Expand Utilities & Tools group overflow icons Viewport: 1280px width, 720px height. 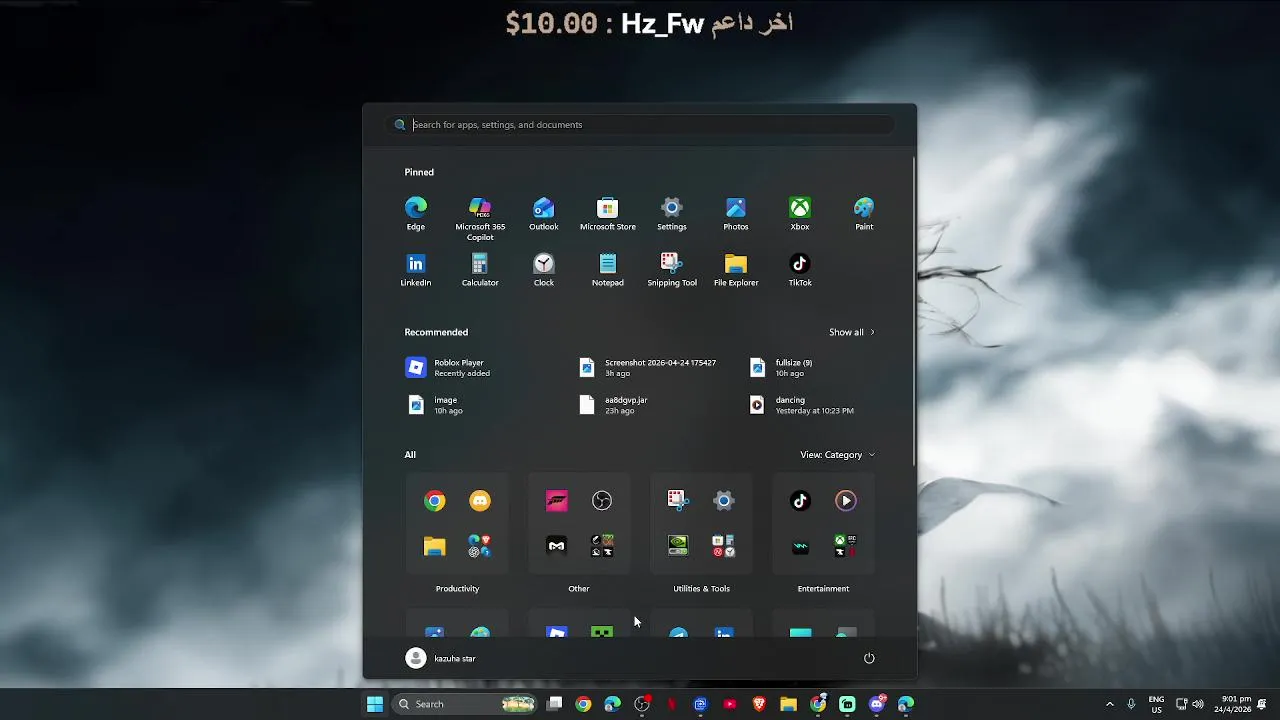(x=724, y=546)
